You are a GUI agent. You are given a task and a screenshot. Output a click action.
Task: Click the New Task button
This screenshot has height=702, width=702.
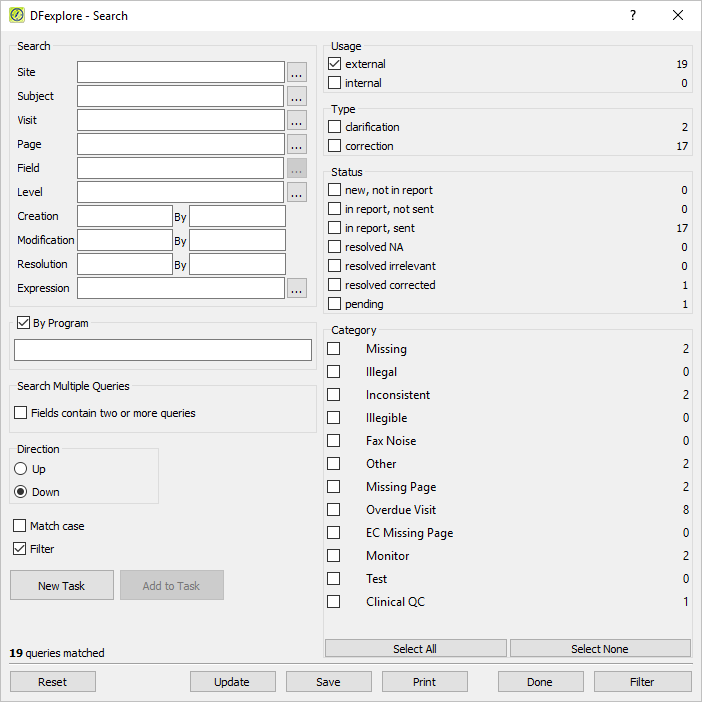coord(62,586)
